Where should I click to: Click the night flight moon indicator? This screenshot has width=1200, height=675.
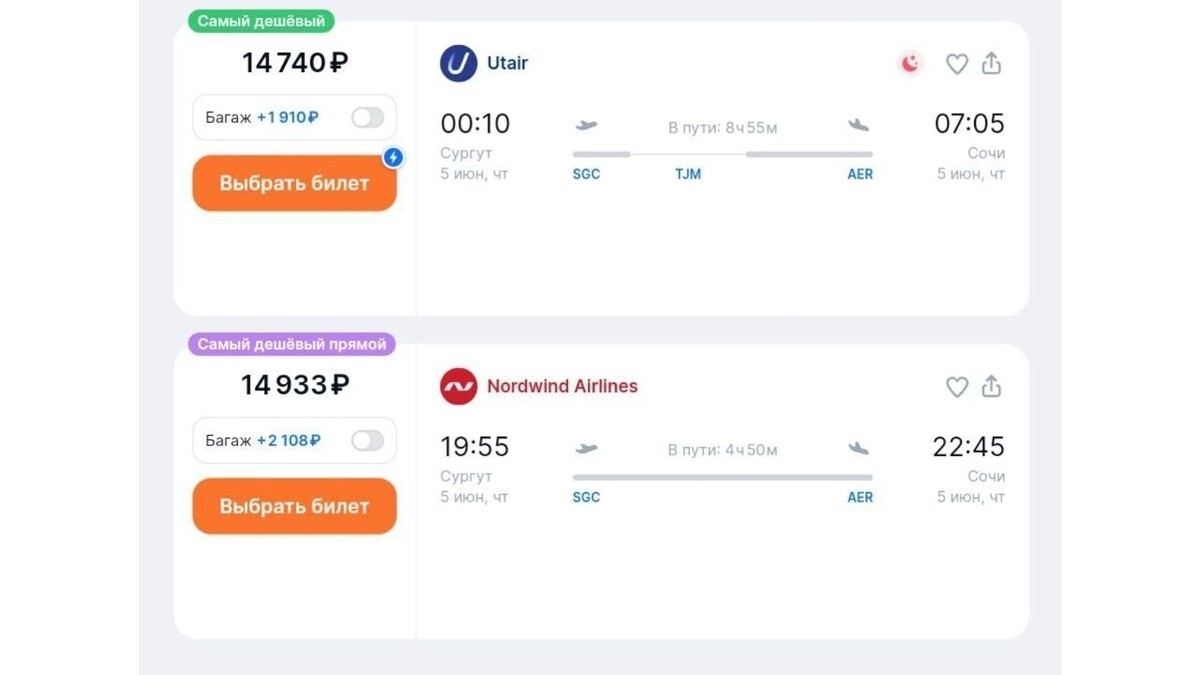click(909, 63)
